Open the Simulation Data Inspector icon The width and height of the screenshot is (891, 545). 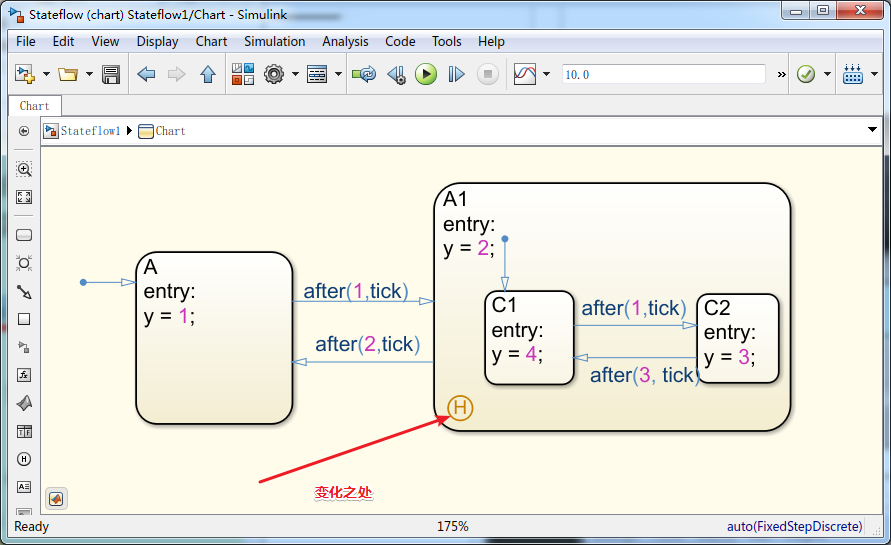[524, 74]
